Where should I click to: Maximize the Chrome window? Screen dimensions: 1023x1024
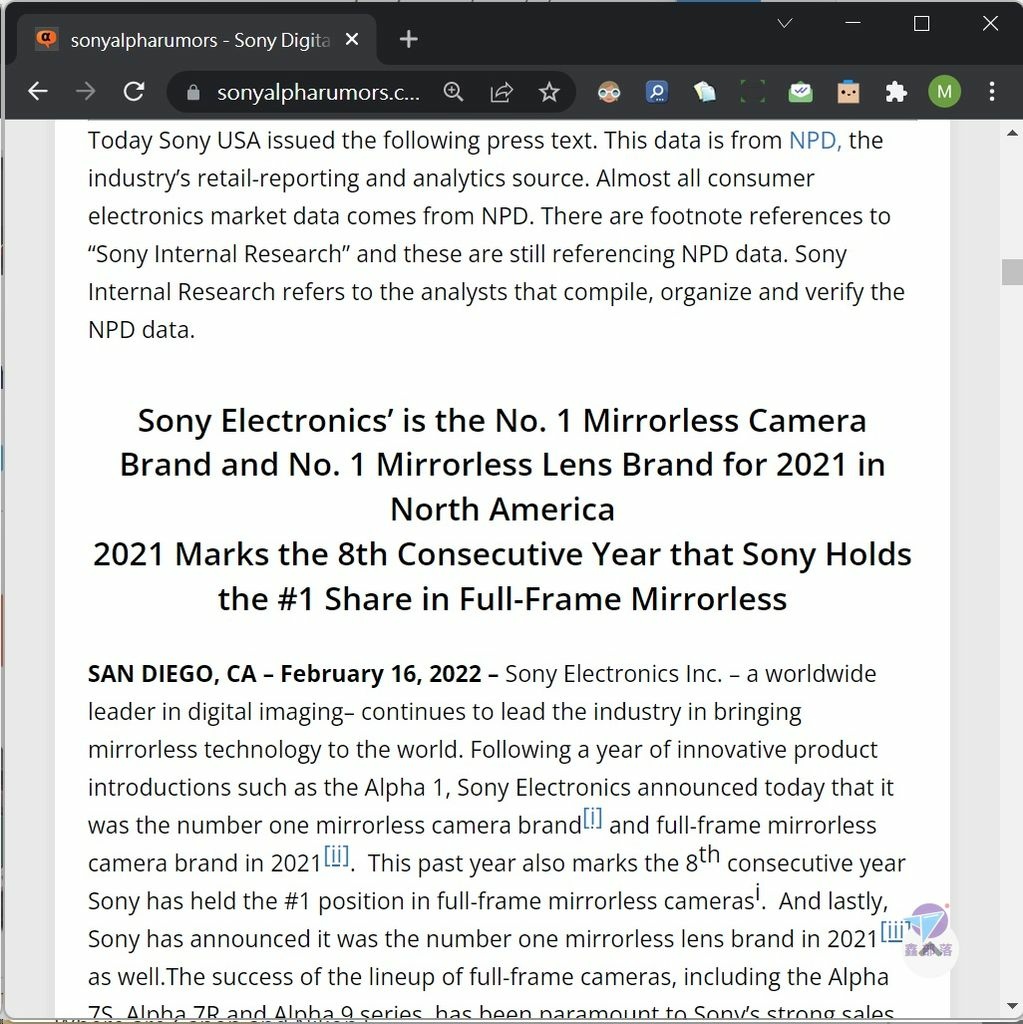click(922, 24)
